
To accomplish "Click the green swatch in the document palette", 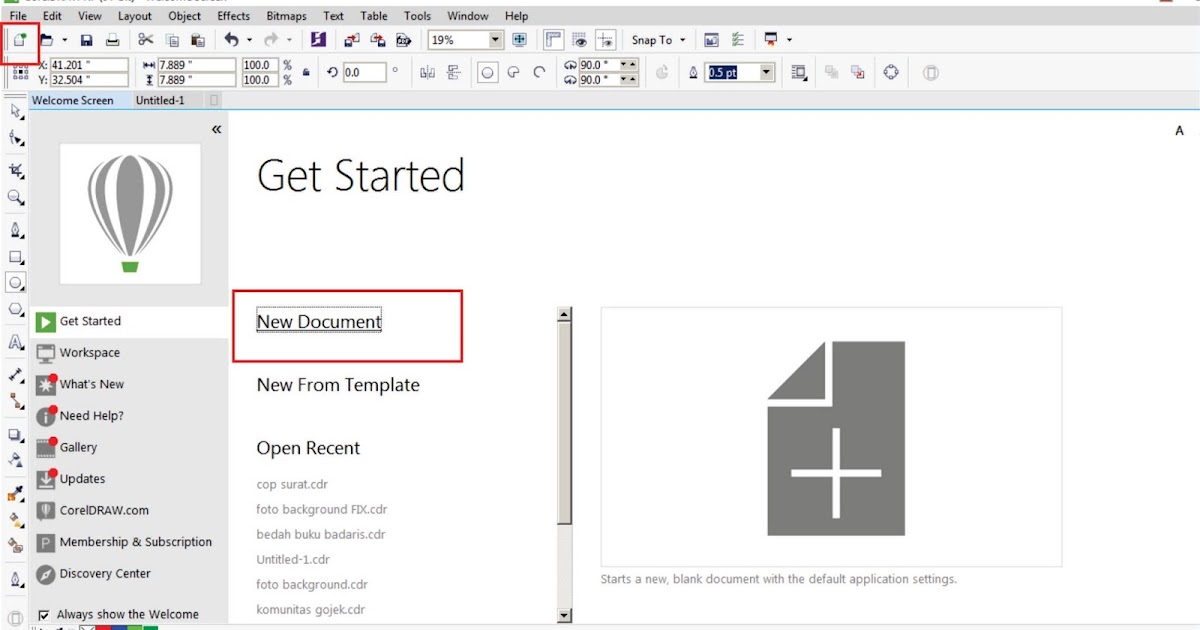I will tap(150, 626).
